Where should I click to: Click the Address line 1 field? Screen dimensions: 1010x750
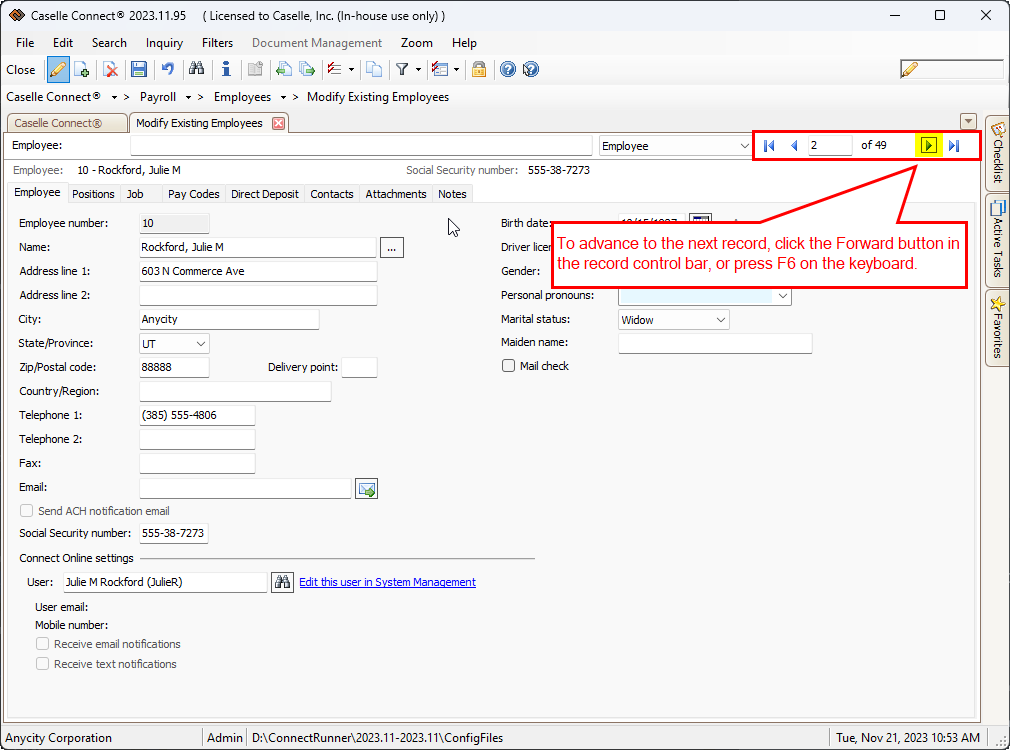(x=258, y=271)
